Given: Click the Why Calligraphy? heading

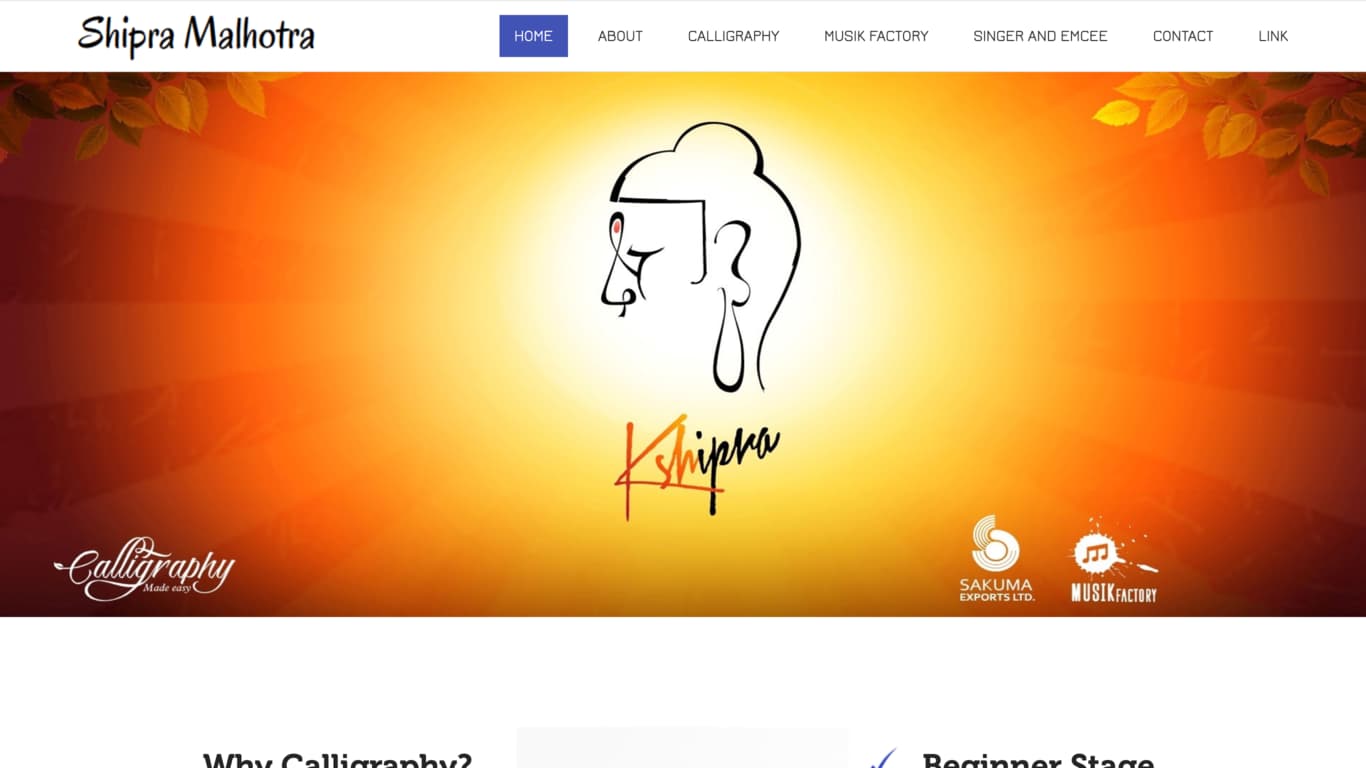Looking at the screenshot, I should [x=337, y=760].
